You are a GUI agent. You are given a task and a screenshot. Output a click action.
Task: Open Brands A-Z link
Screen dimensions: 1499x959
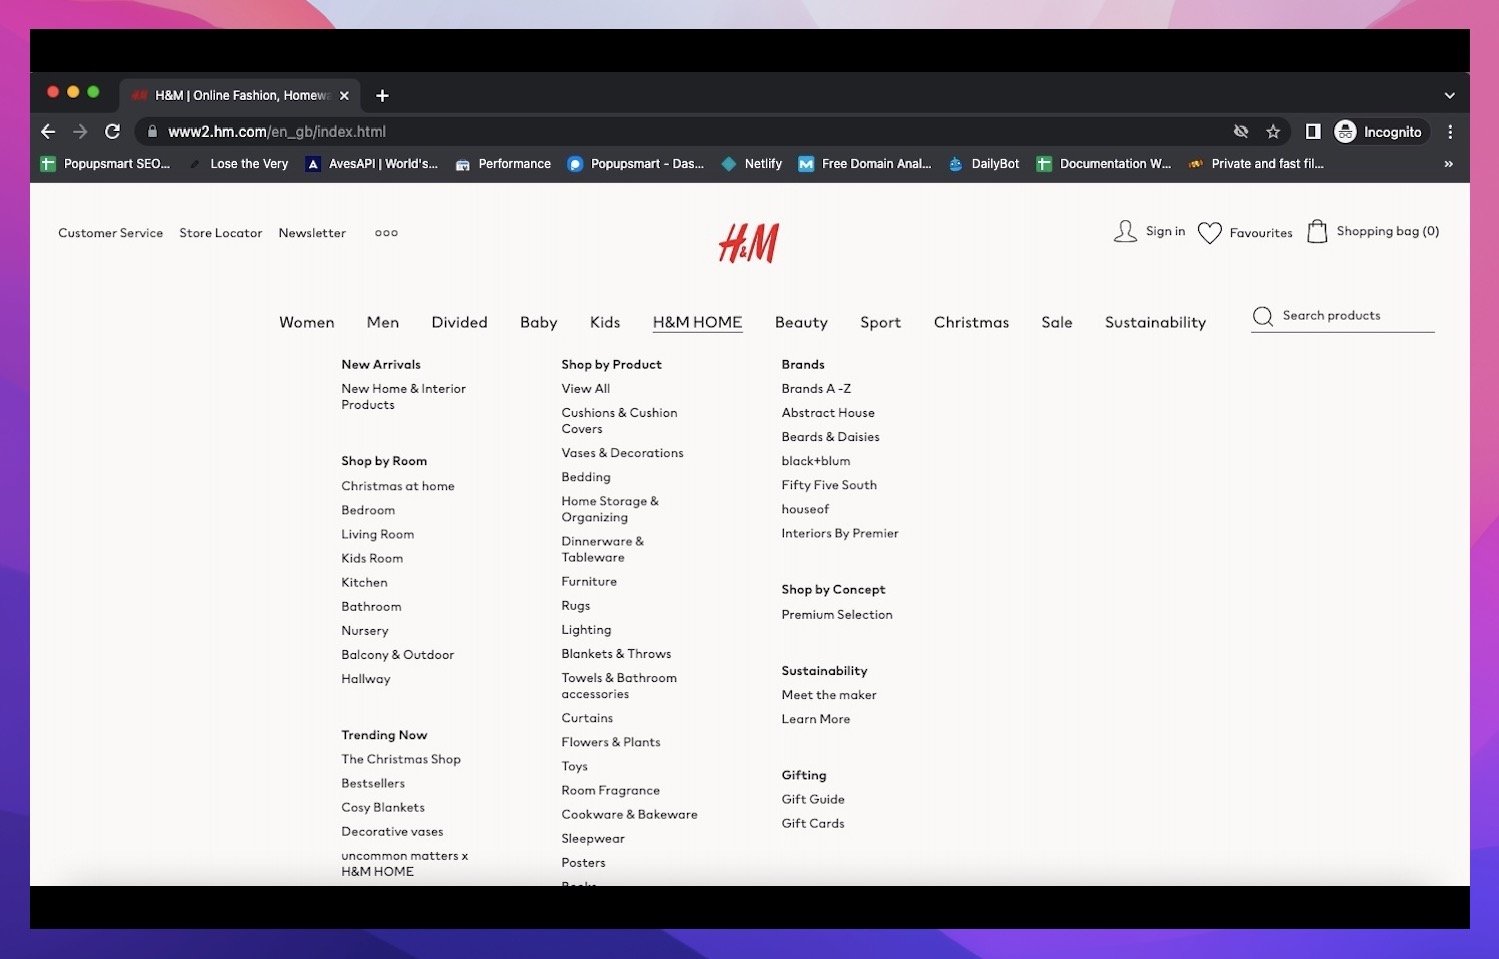tap(816, 389)
